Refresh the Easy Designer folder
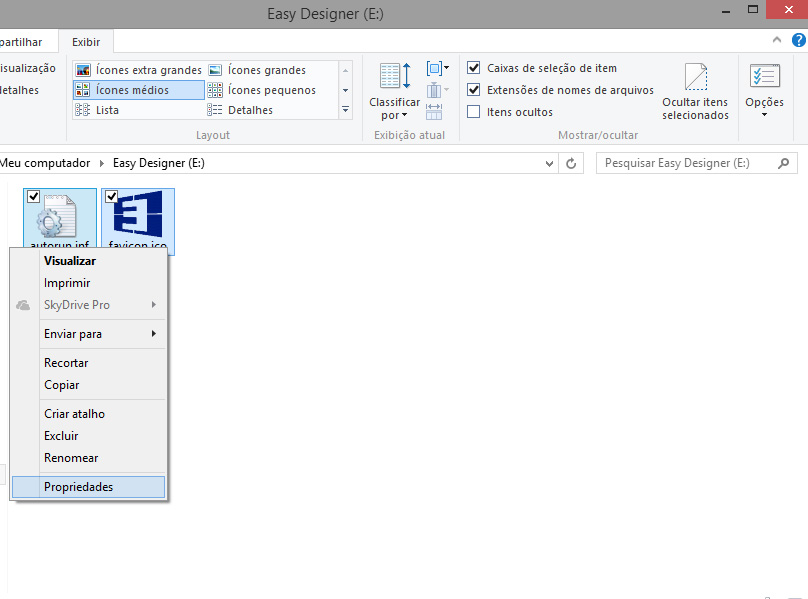This screenshot has width=808, height=599. 571,163
